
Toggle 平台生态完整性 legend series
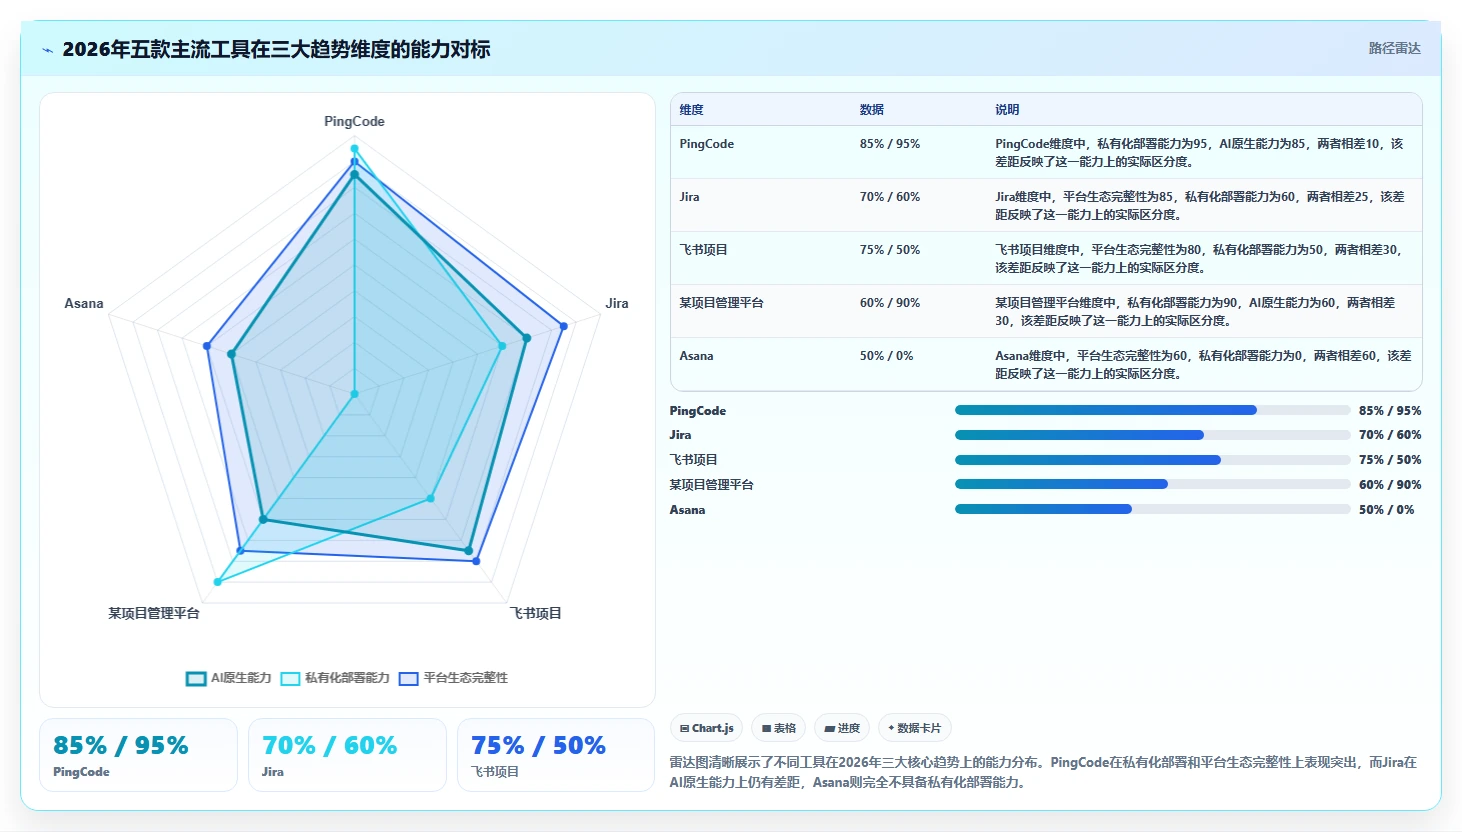(453, 678)
